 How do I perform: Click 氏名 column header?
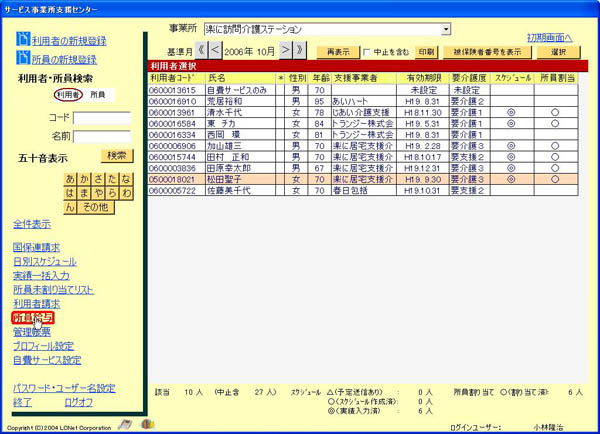[241, 78]
